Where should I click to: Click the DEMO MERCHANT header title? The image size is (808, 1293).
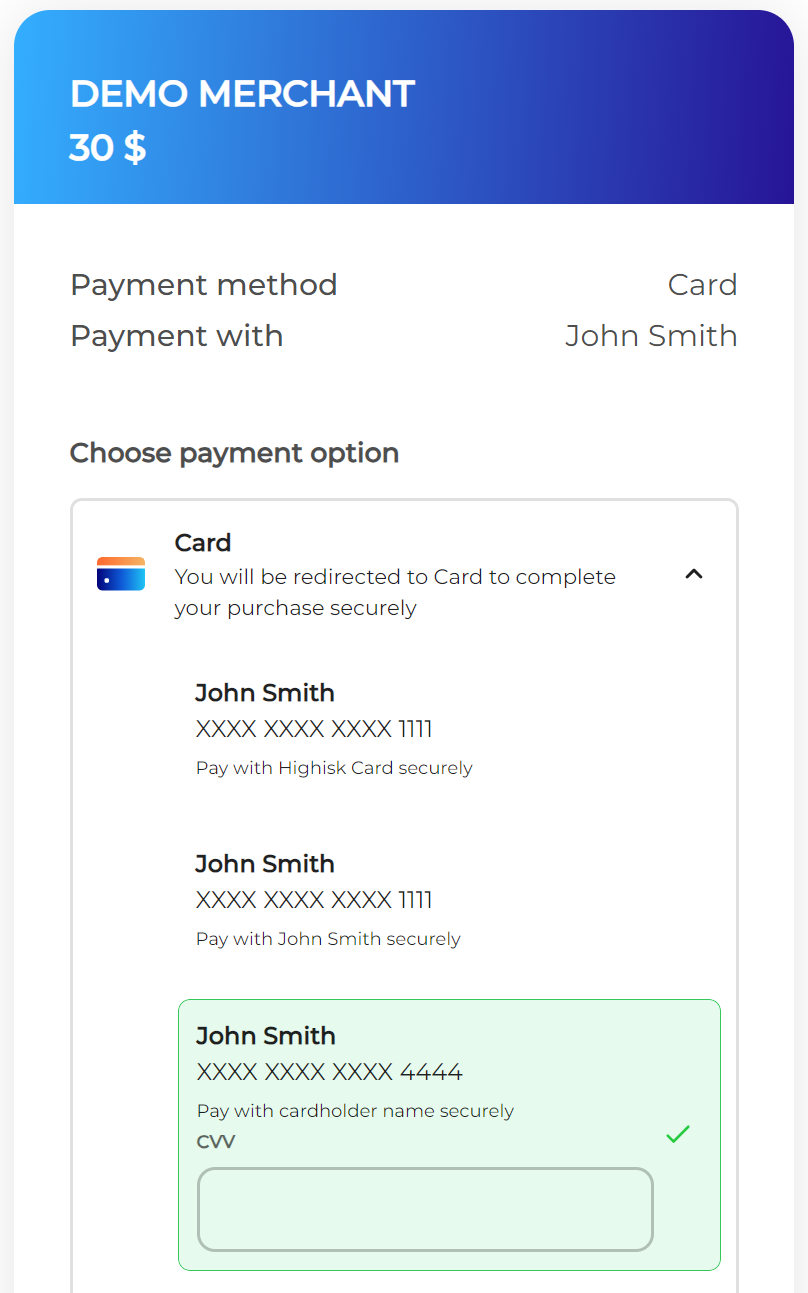pyautogui.click(x=242, y=94)
